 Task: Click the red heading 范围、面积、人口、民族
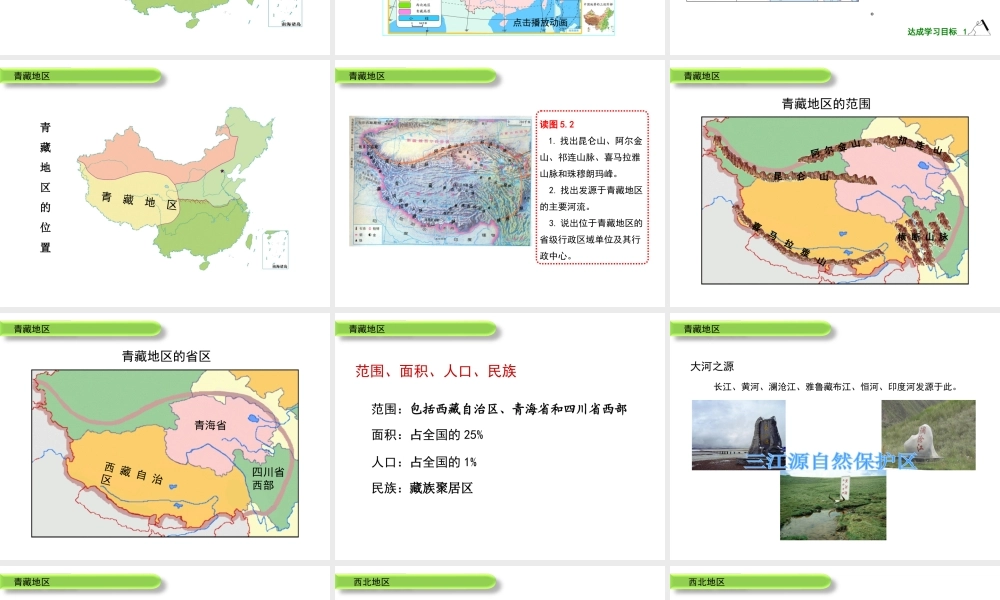[x=436, y=371]
